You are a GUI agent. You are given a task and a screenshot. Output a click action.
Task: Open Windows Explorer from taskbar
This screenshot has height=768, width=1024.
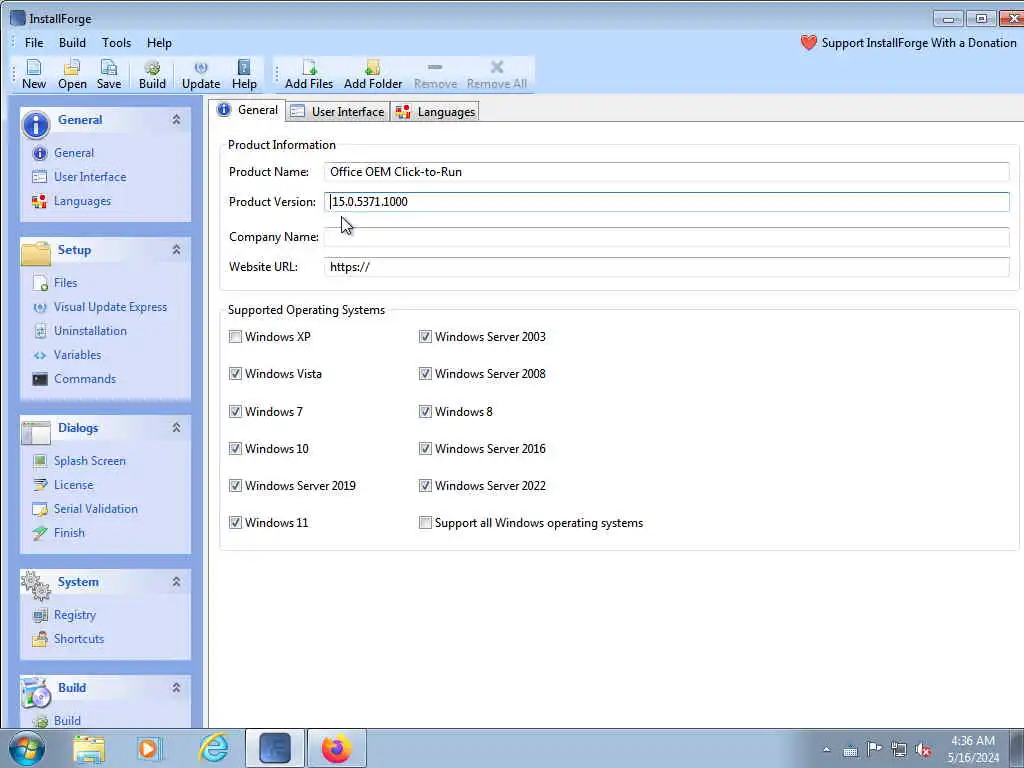coord(89,749)
